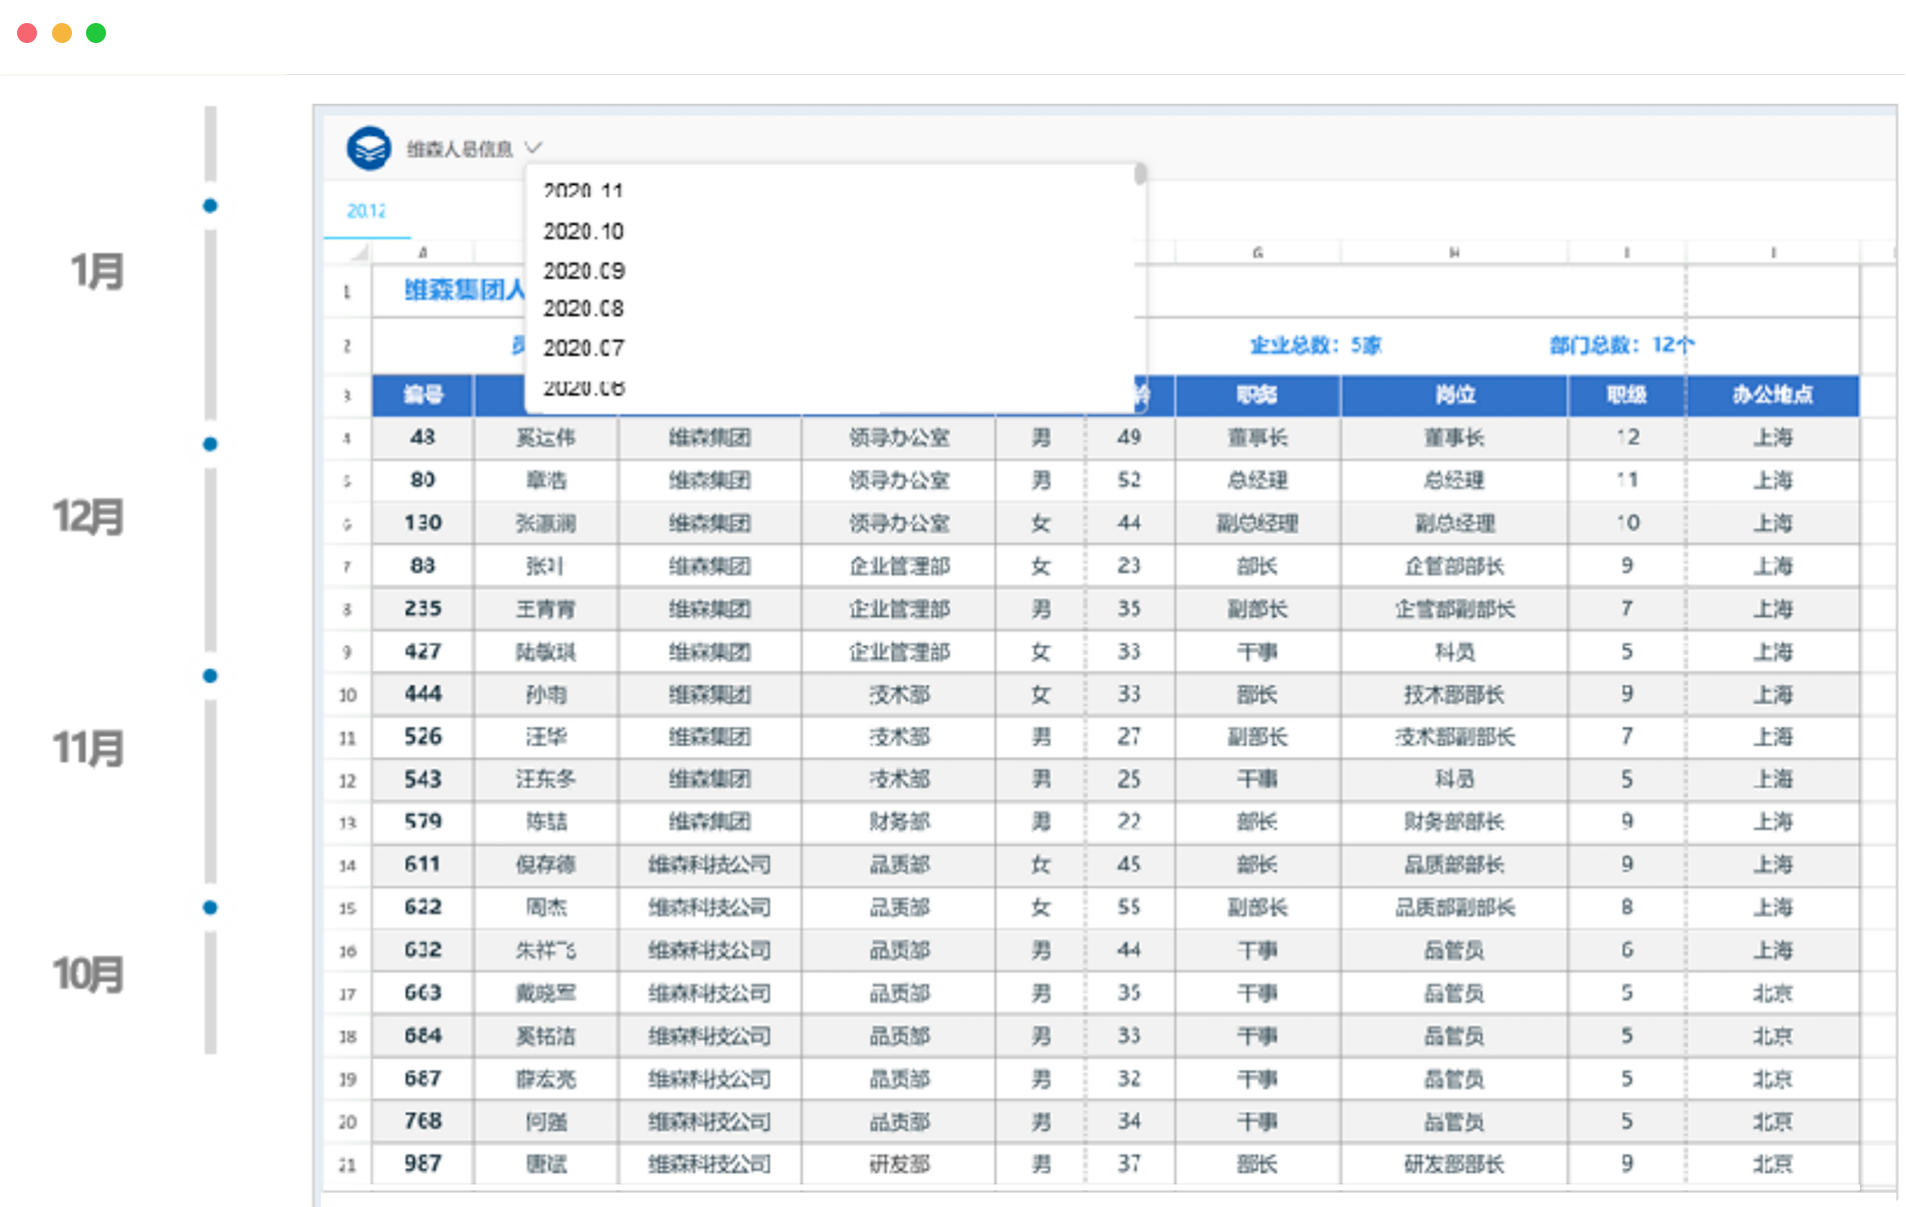The width and height of the screenshot is (1906, 1207).
Task: Collapse the 维森人员信息 dropdown chevron
Action: click(x=533, y=148)
